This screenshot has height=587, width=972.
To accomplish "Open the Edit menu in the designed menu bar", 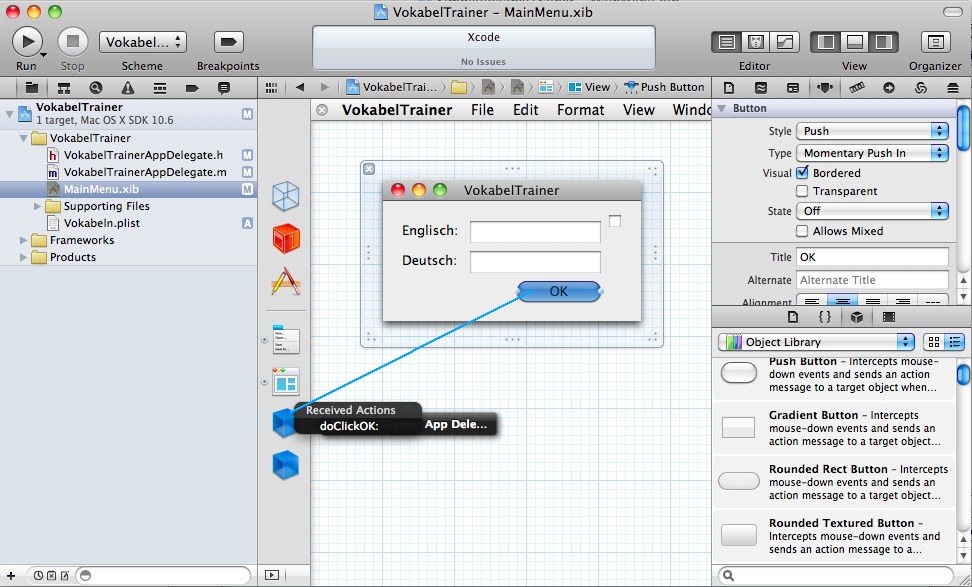I will [x=525, y=110].
